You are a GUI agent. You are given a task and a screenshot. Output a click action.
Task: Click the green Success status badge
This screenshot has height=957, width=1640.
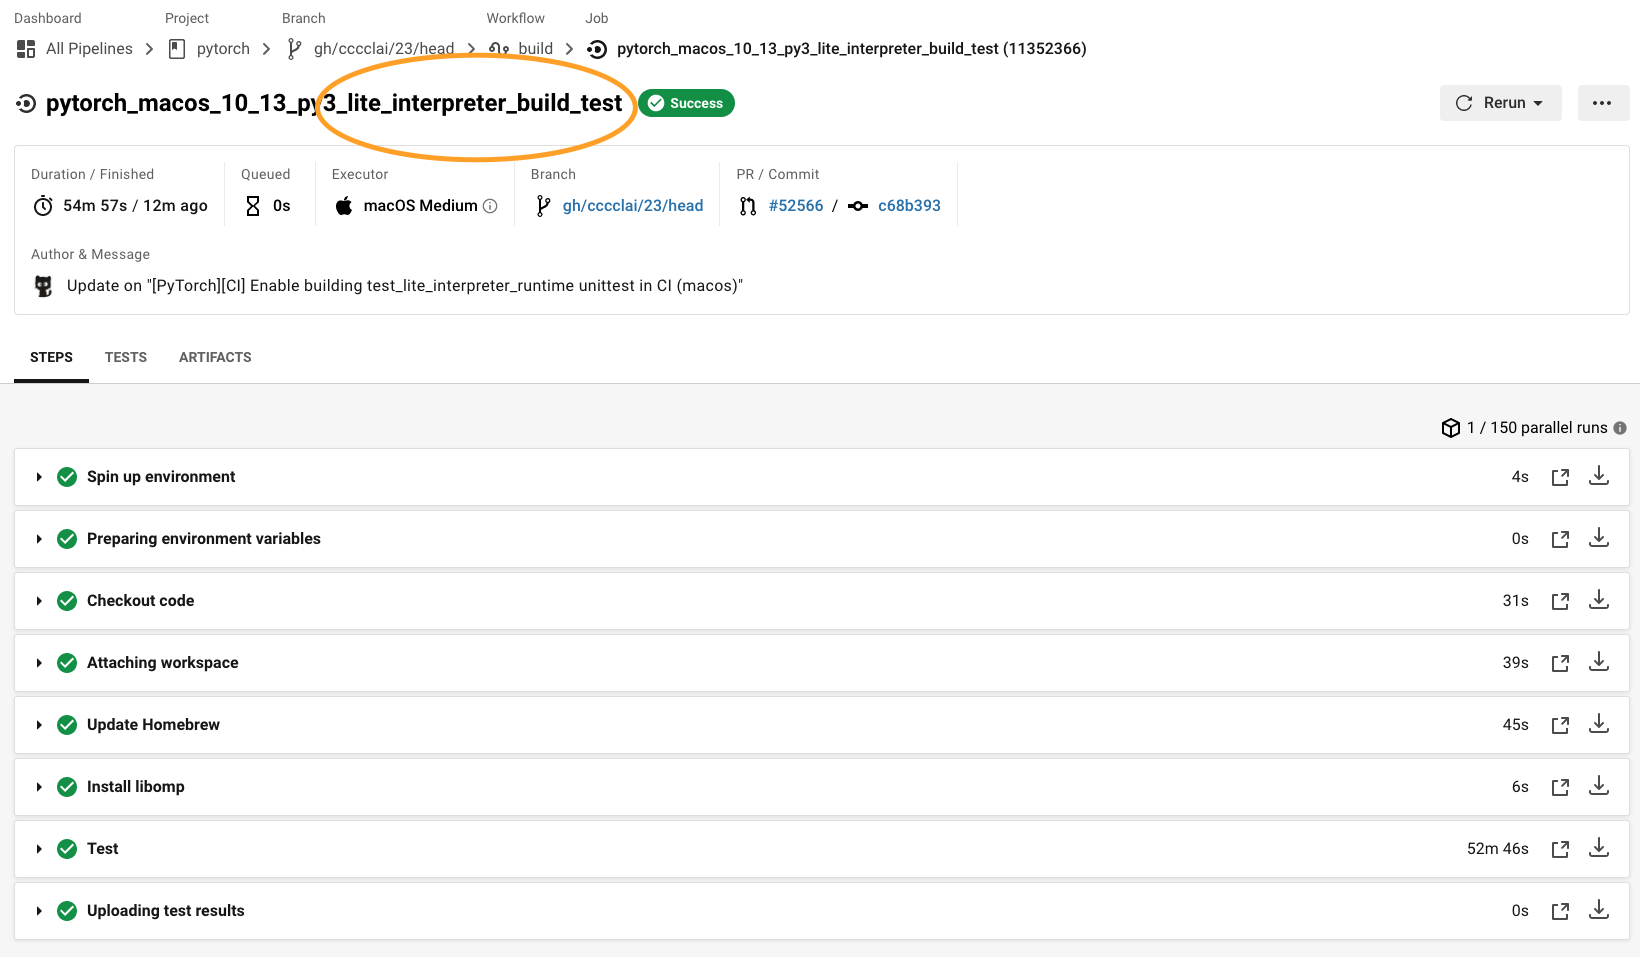pos(686,103)
